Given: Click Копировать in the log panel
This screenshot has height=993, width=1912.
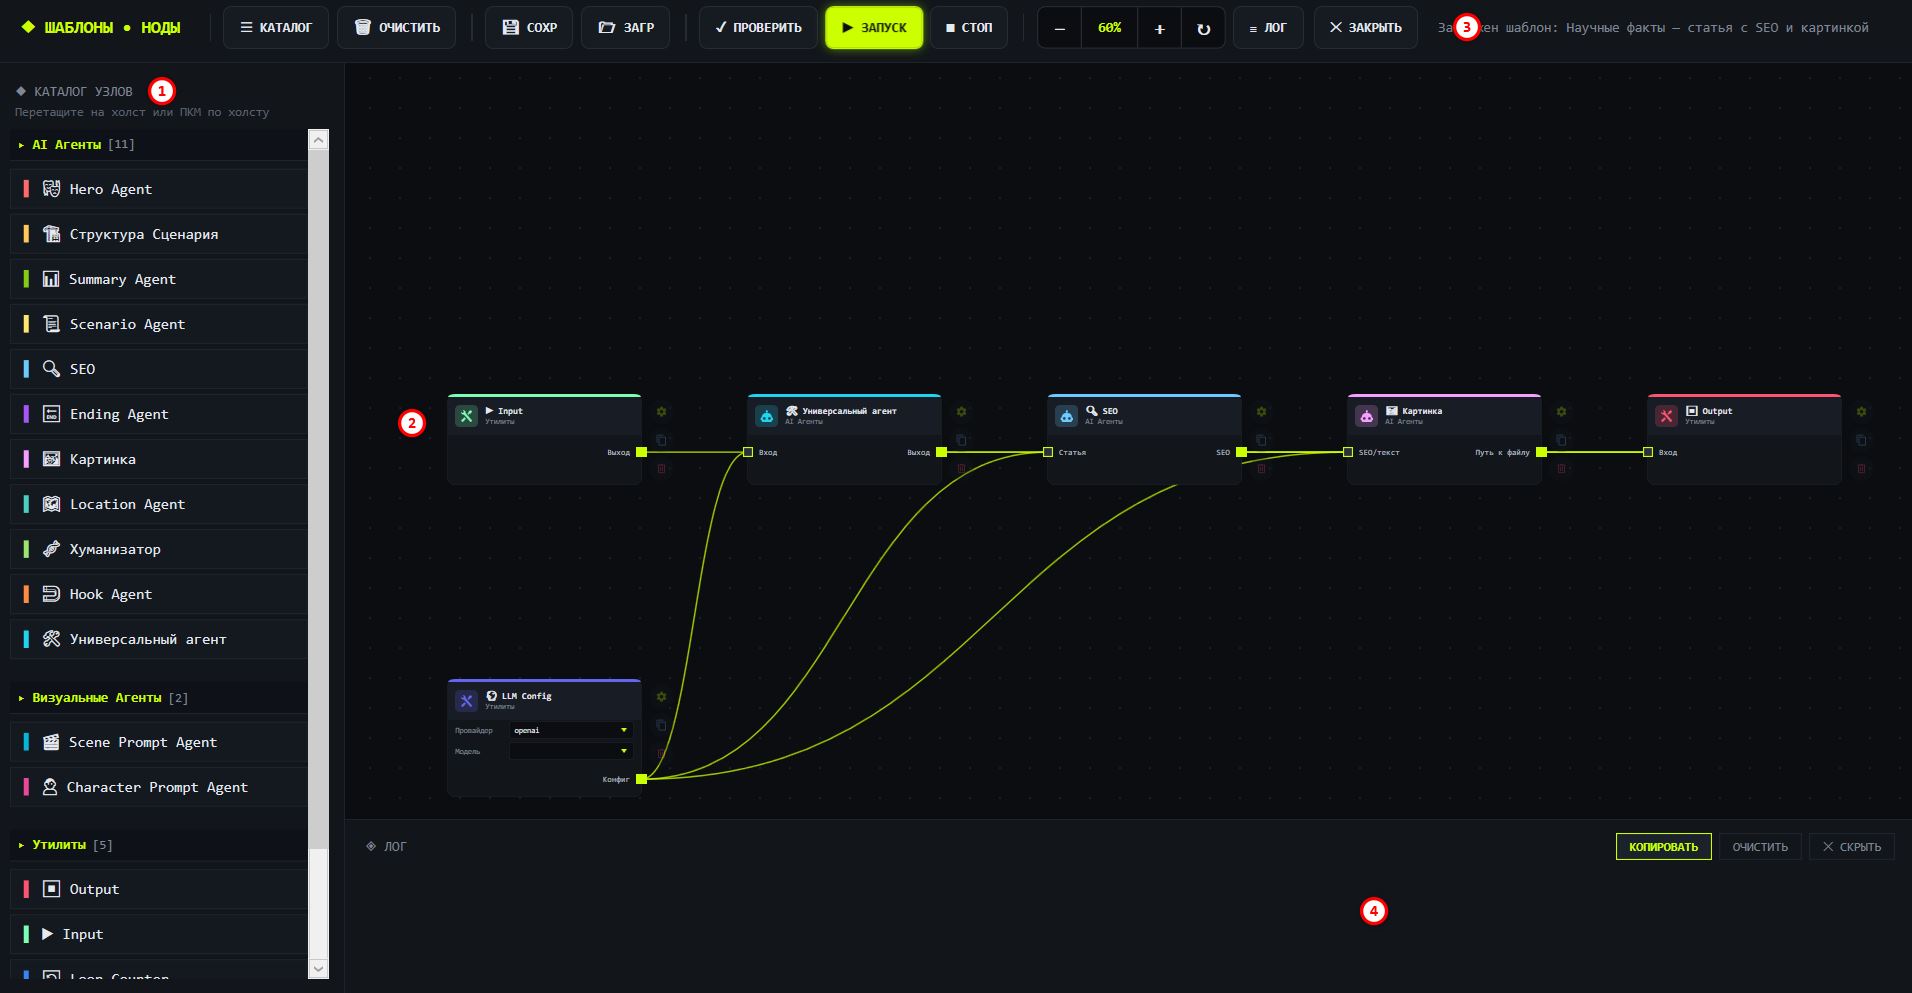Looking at the screenshot, I should [1663, 847].
